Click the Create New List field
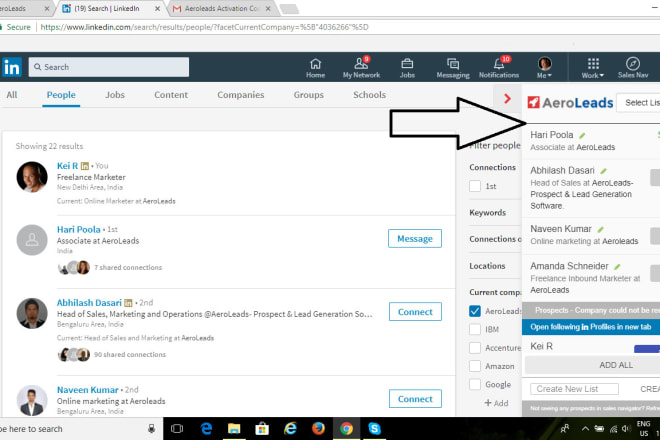 [574, 389]
